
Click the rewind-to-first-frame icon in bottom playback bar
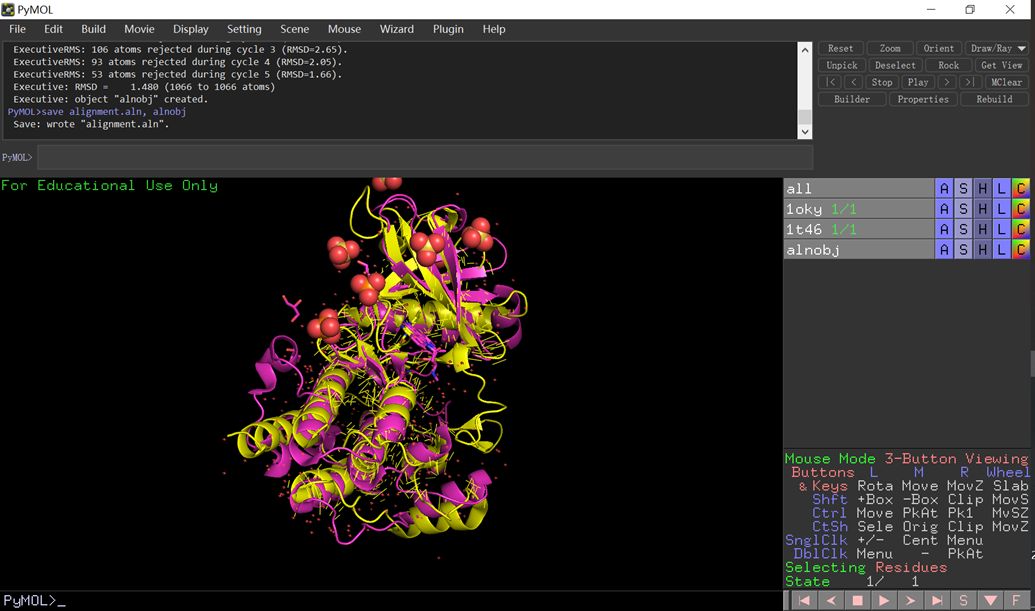tap(803, 600)
